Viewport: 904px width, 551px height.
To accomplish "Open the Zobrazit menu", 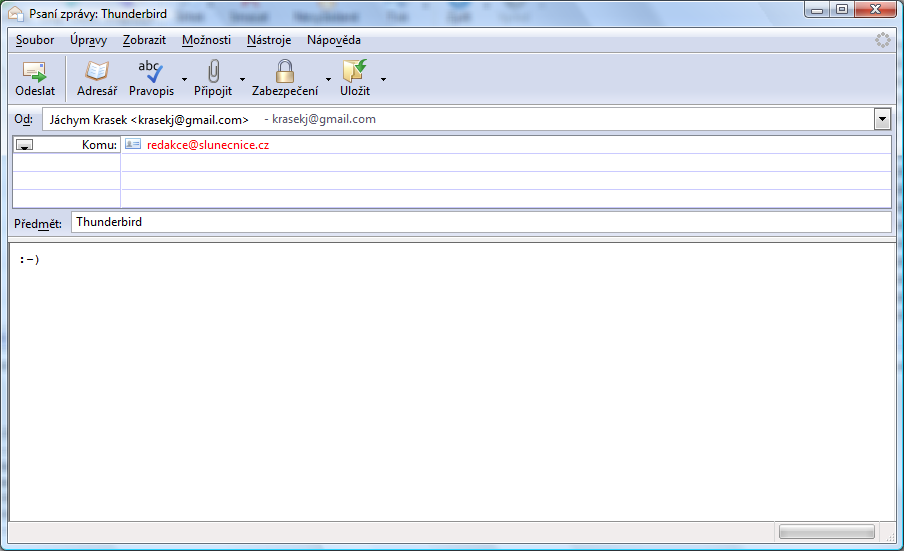I will click(144, 40).
